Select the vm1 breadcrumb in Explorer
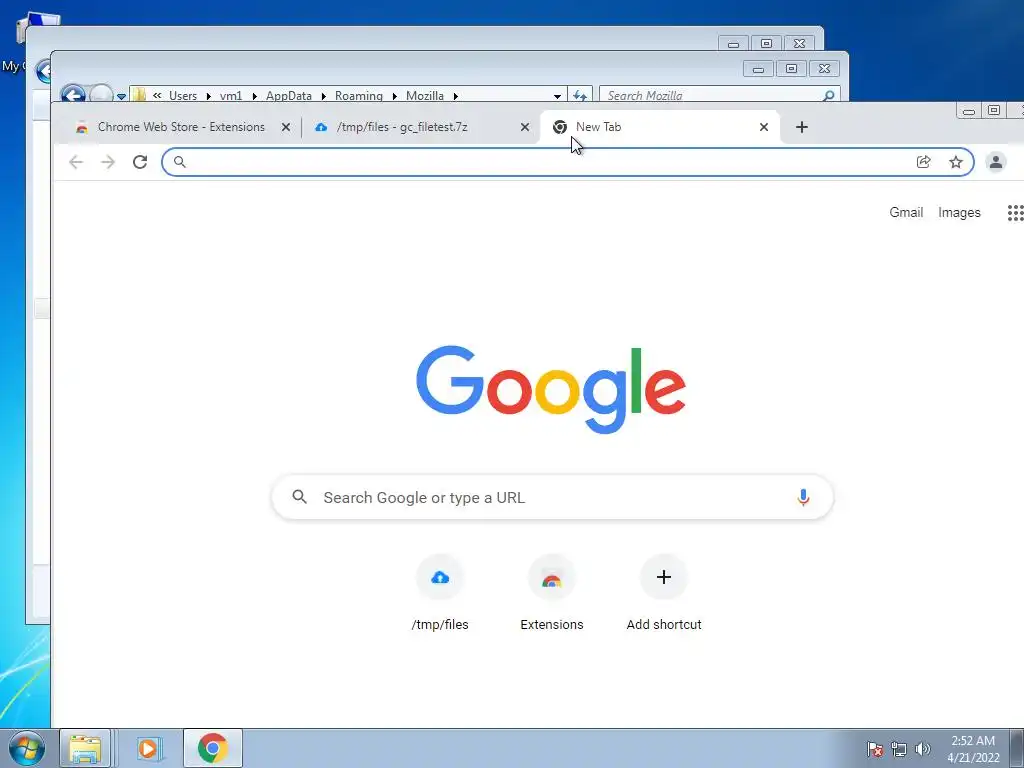Viewport: 1024px width, 768px height. (231, 96)
